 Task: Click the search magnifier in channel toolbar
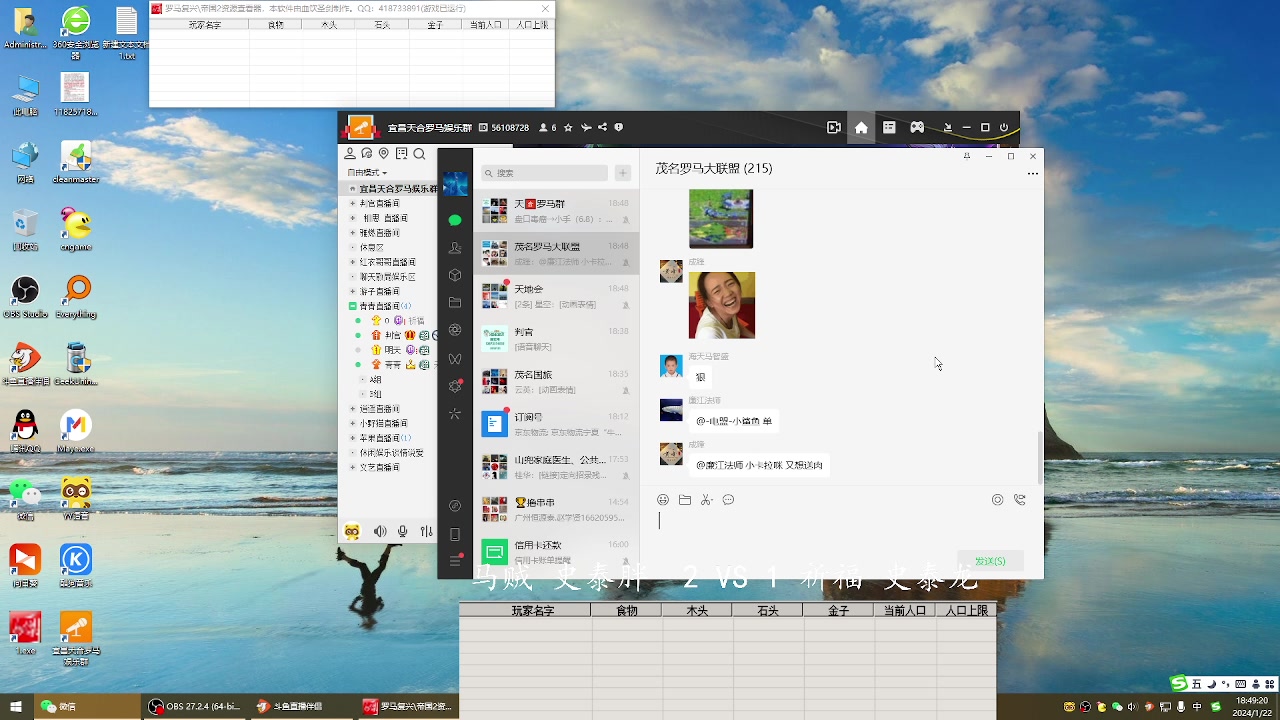[x=419, y=154]
